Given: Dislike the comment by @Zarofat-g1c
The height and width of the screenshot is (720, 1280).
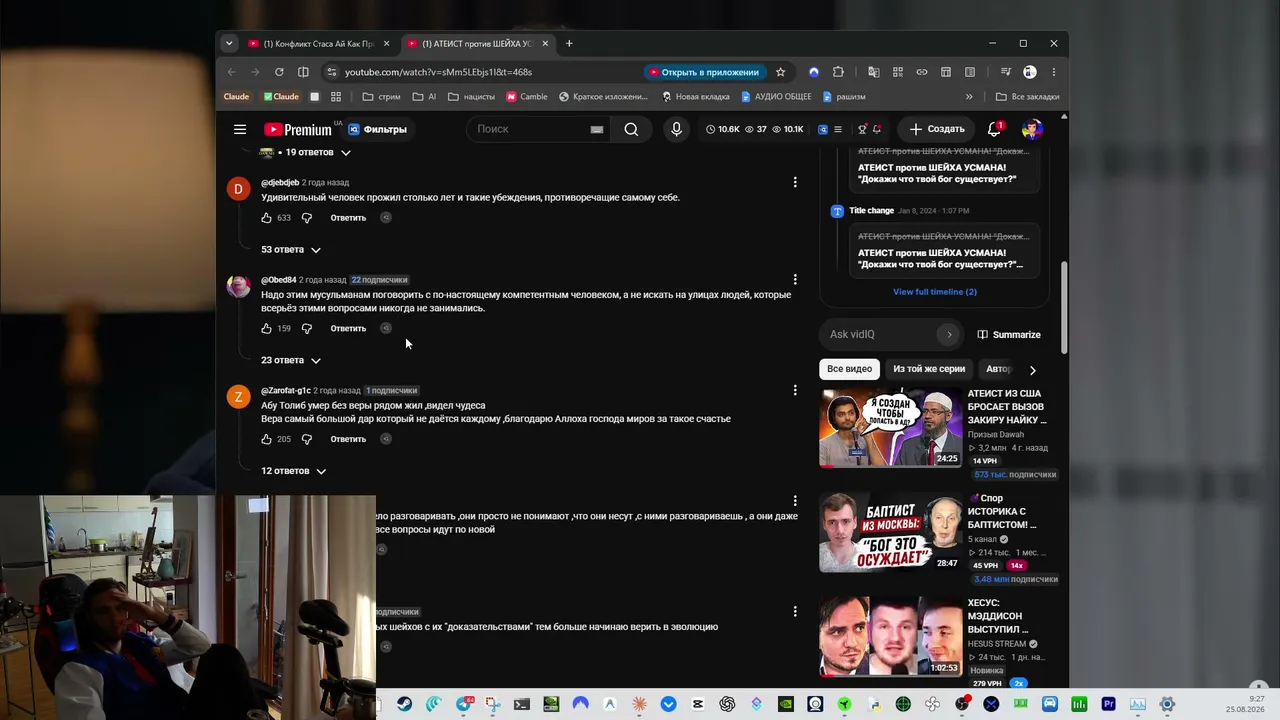Looking at the screenshot, I should (307, 440).
